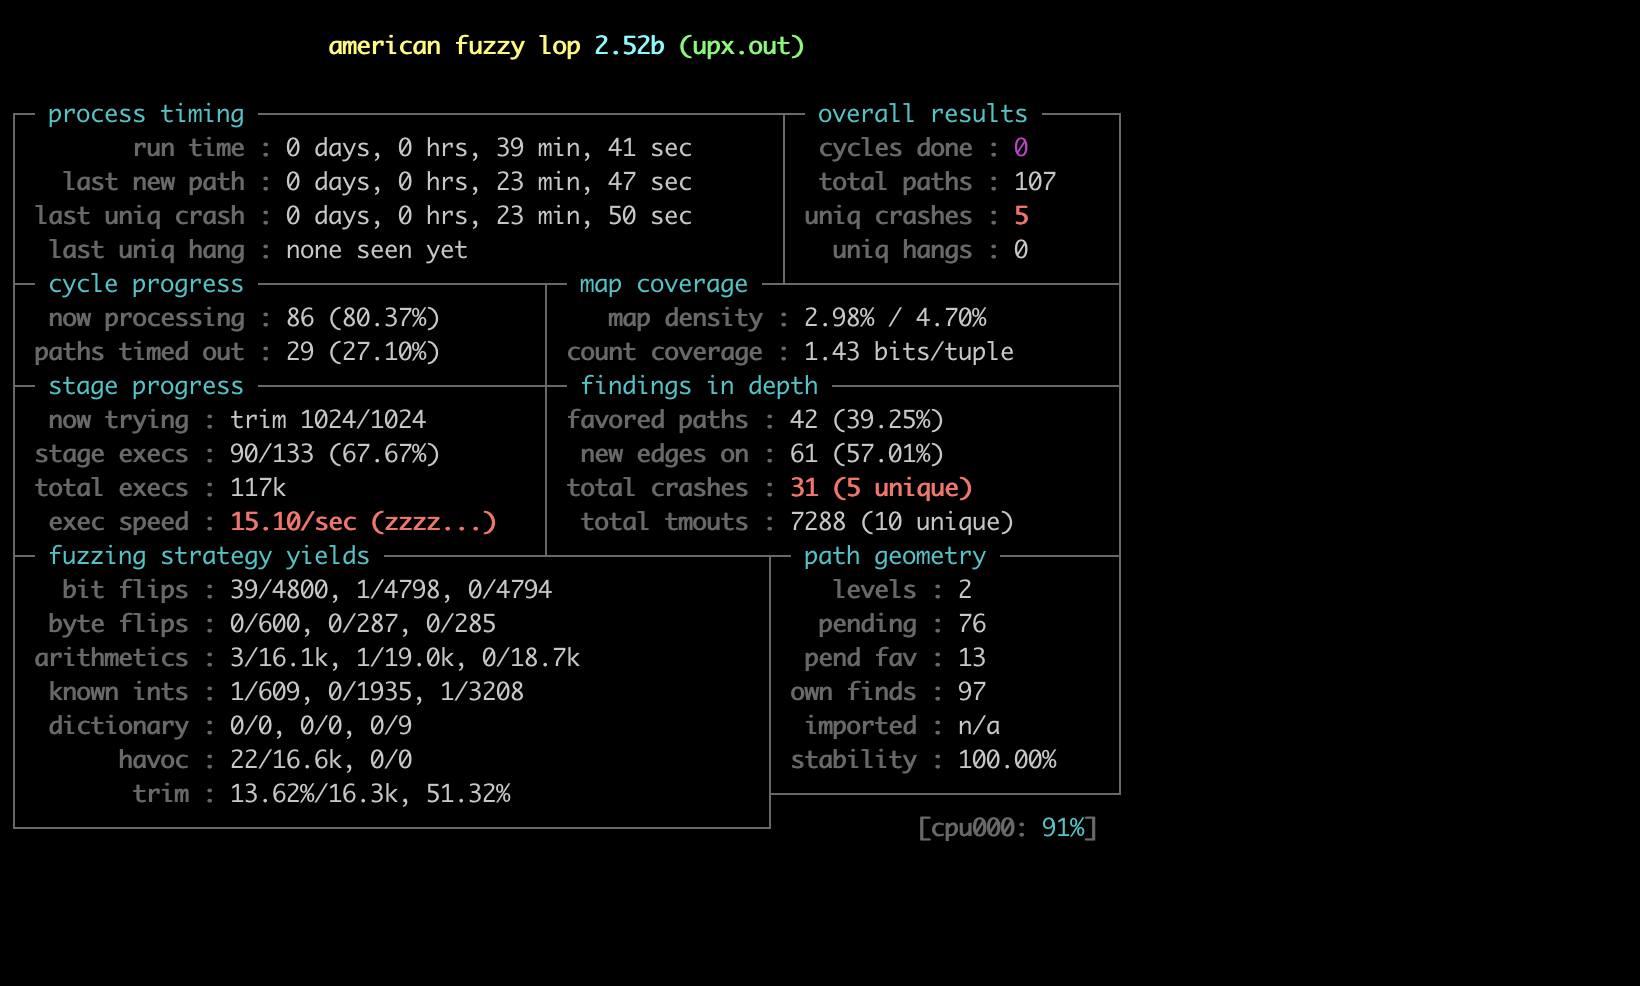Click the total execs value "117k"
The image size is (1640, 986).
(258, 488)
